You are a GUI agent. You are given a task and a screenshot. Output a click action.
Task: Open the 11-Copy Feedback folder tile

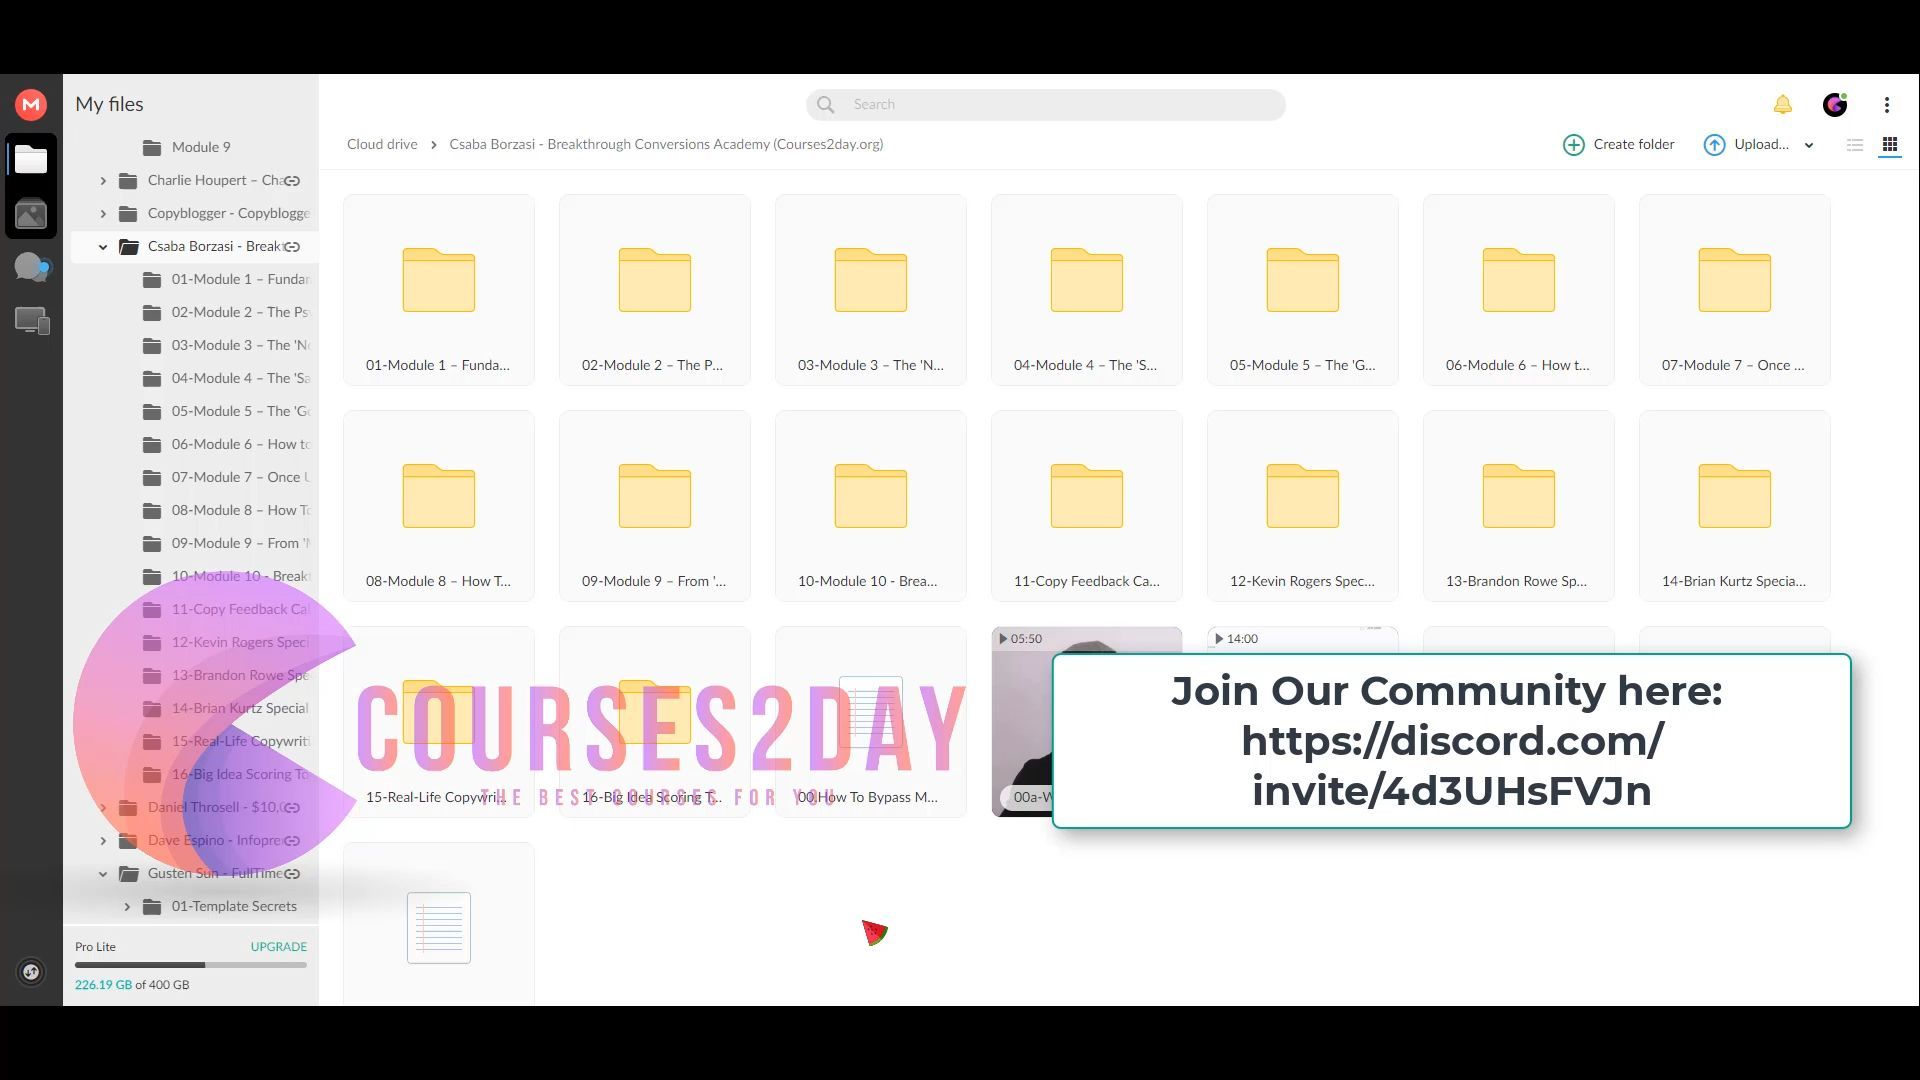coord(1087,506)
